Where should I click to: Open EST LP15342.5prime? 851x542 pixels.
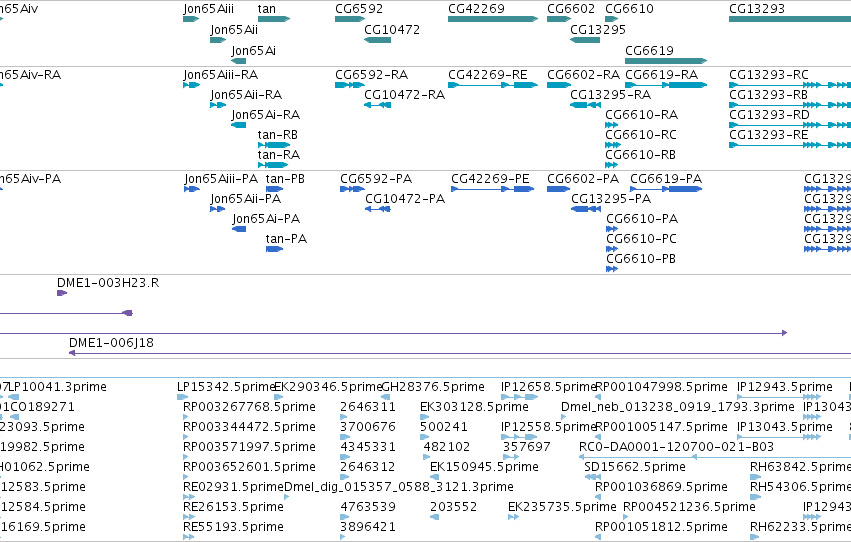pyautogui.click(x=227, y=387)
